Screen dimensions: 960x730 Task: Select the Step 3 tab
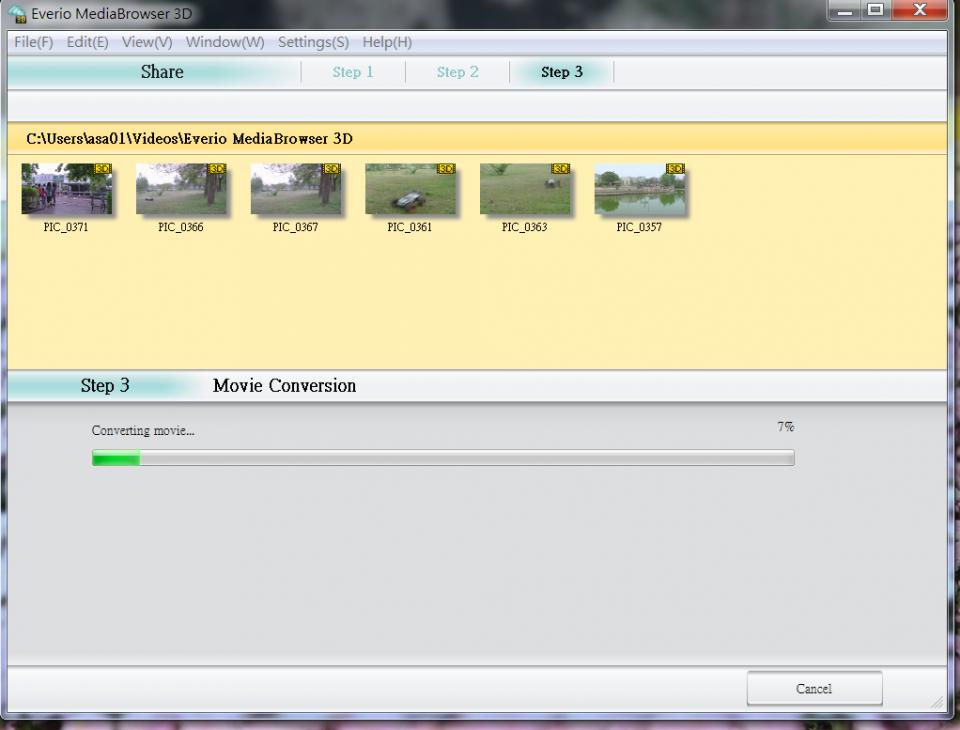[561, 72]
